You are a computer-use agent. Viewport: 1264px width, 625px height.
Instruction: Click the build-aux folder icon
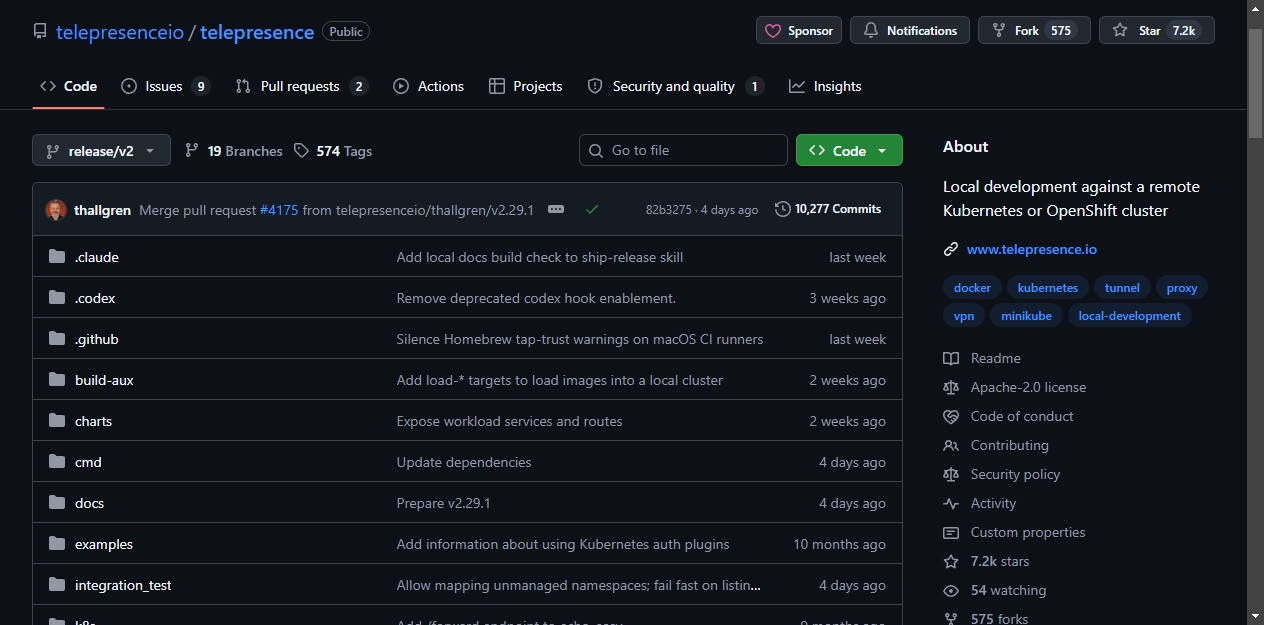tap(57, 380)
